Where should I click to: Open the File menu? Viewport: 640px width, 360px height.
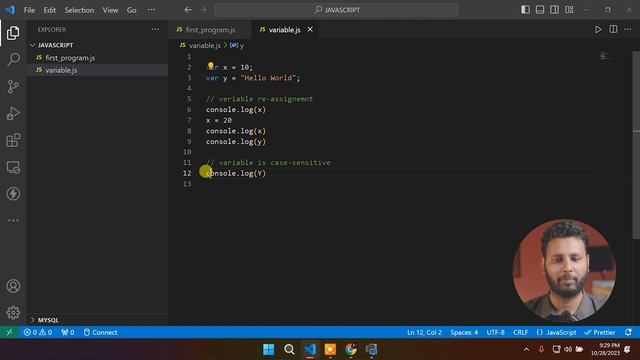coord(29,10)
